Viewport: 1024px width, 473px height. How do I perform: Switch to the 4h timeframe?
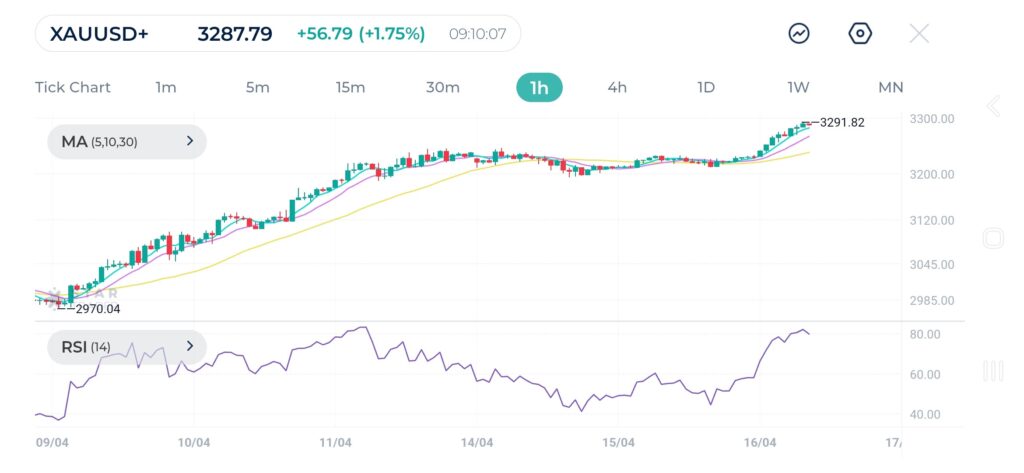click(x=617, y=87)
